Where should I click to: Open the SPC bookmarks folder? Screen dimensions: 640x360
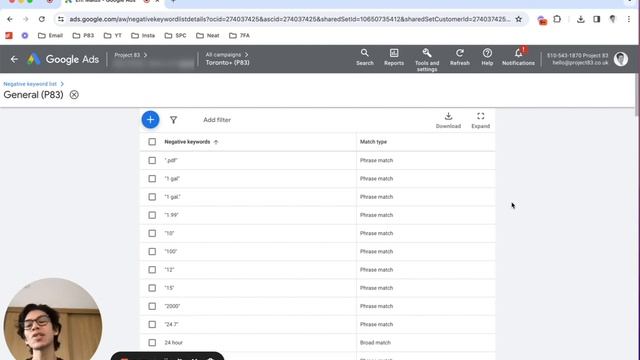point(175,36)
